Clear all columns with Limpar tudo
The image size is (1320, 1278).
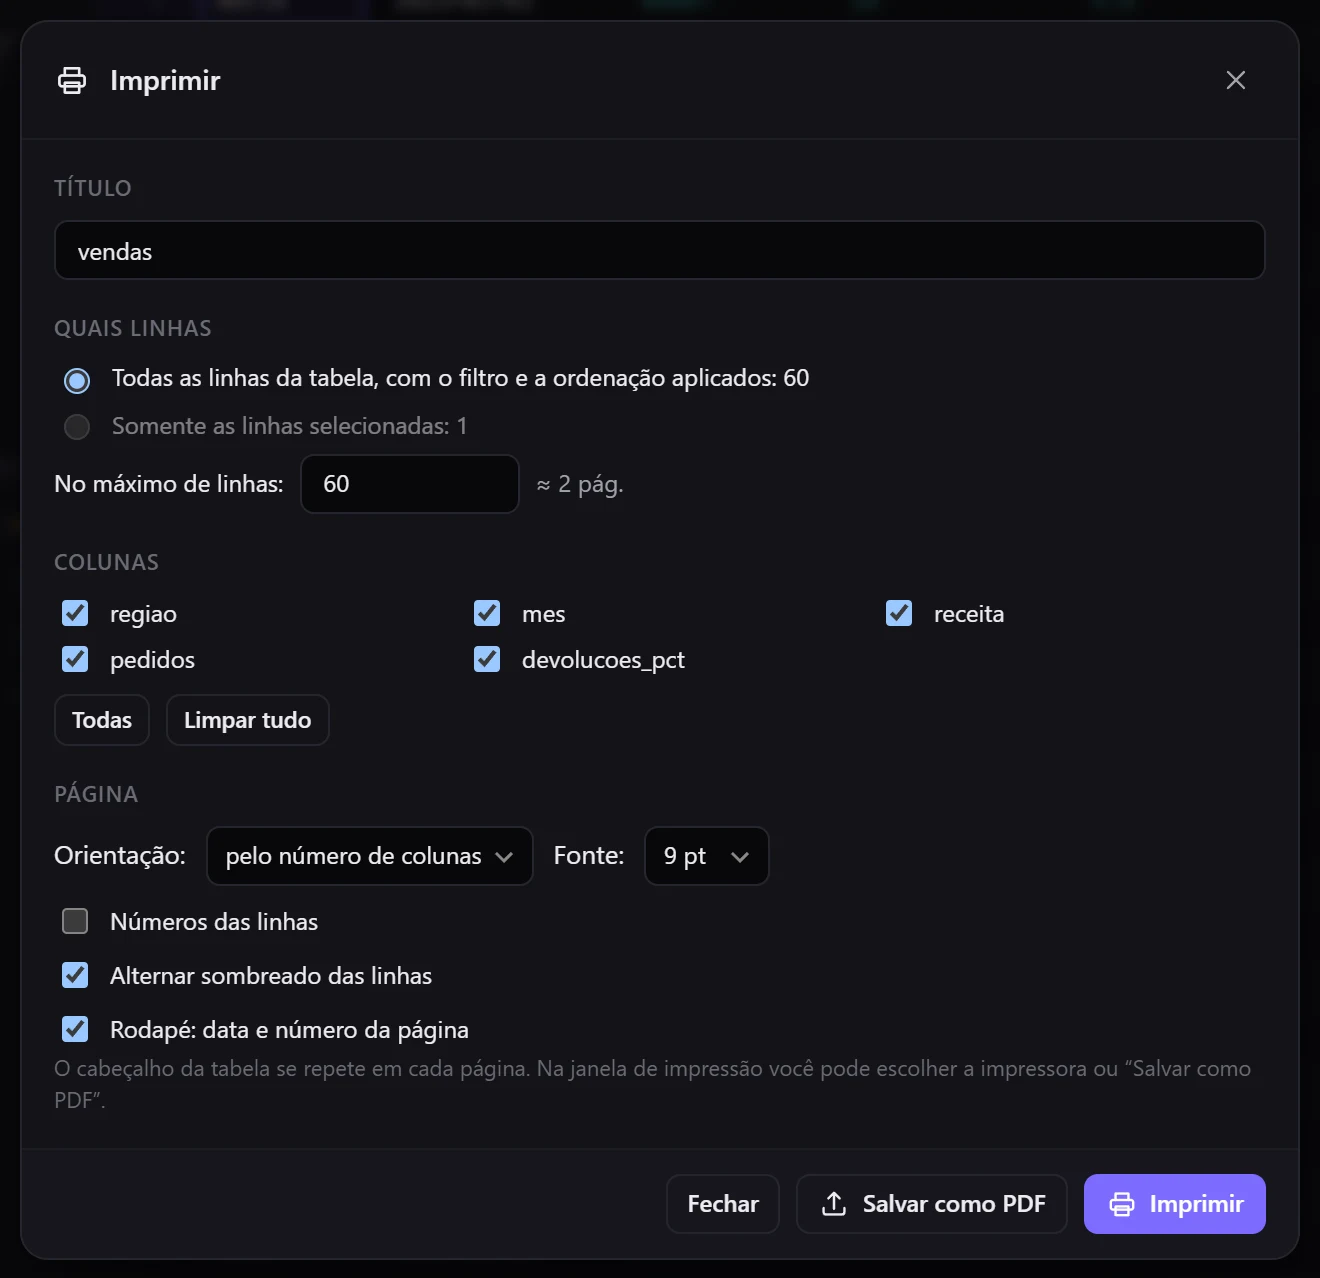248,720
